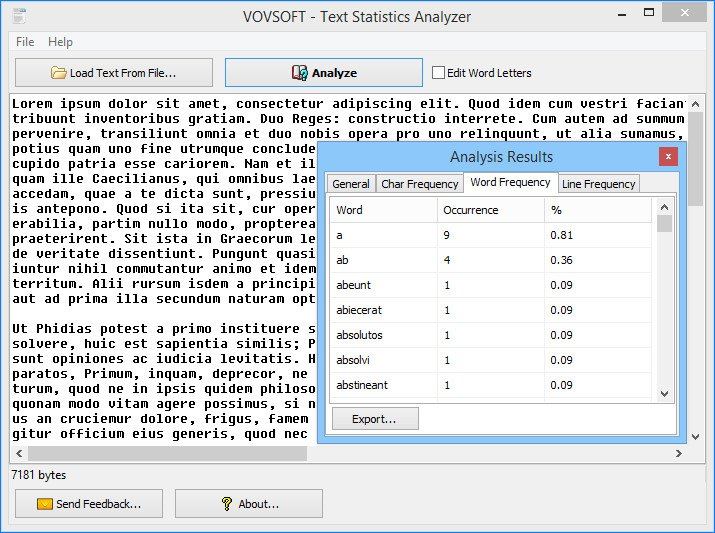
Task: Click the folder icon on Load Text button
Action: pyautogui.click(x=58, y=73)
